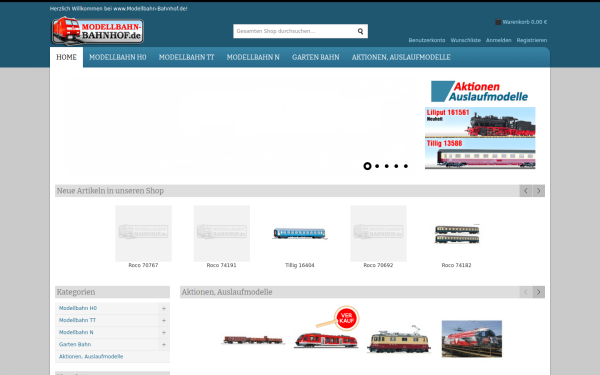Click the Roco 70767 product name
600x375 pixels.
[143, 265]
